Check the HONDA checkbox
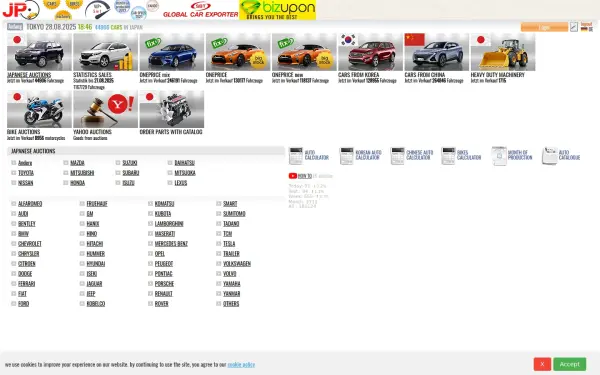This screenshot has width=600, height=375. [x=66, y=183]
